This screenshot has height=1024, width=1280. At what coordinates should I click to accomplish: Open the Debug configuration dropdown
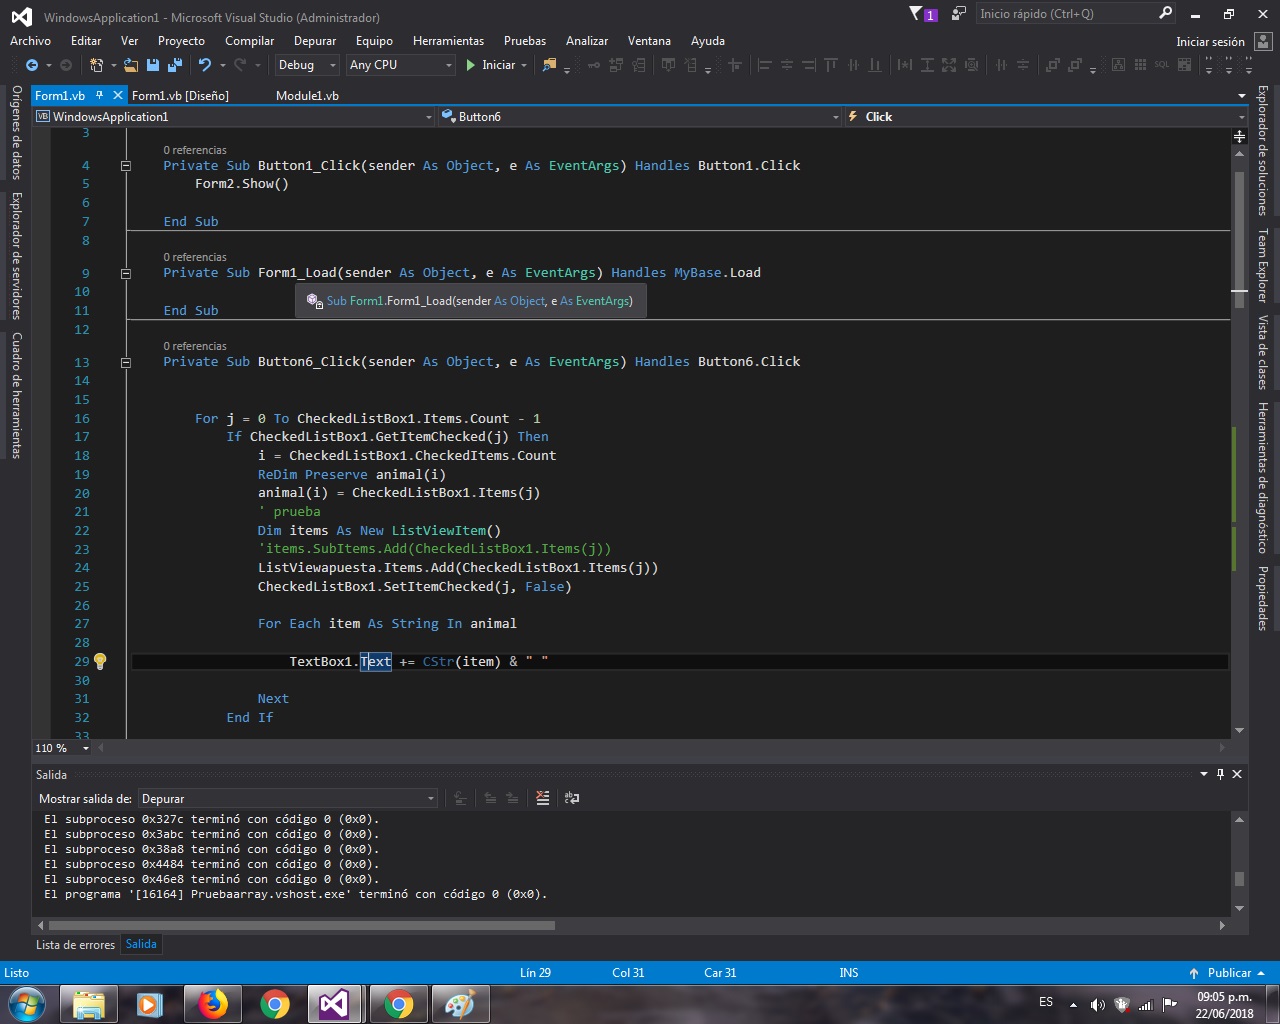click(307, 65)
